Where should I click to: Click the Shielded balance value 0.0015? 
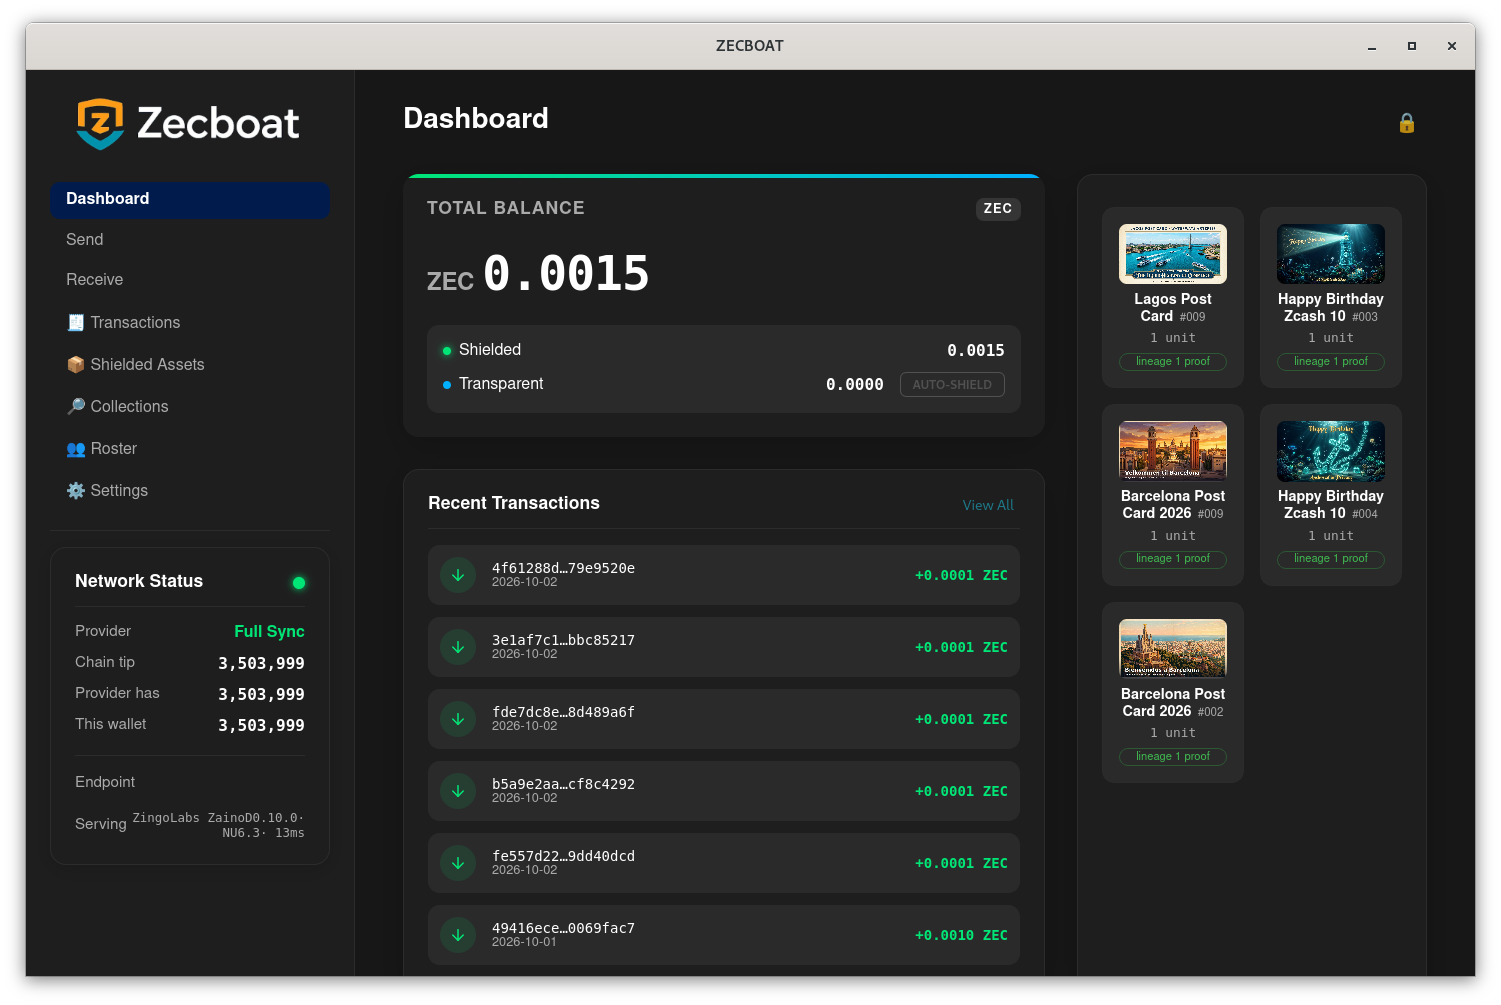click(976, 350)
